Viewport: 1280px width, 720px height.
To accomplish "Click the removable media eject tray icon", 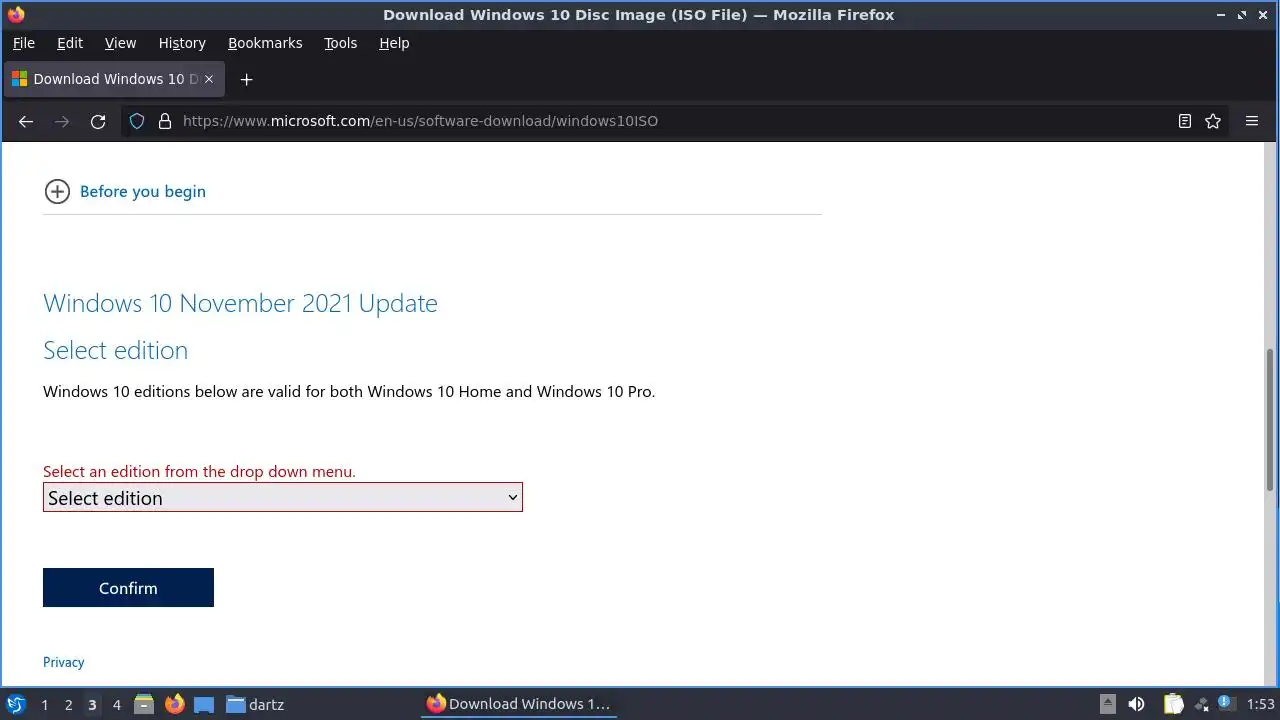I will pos(1107,704).
